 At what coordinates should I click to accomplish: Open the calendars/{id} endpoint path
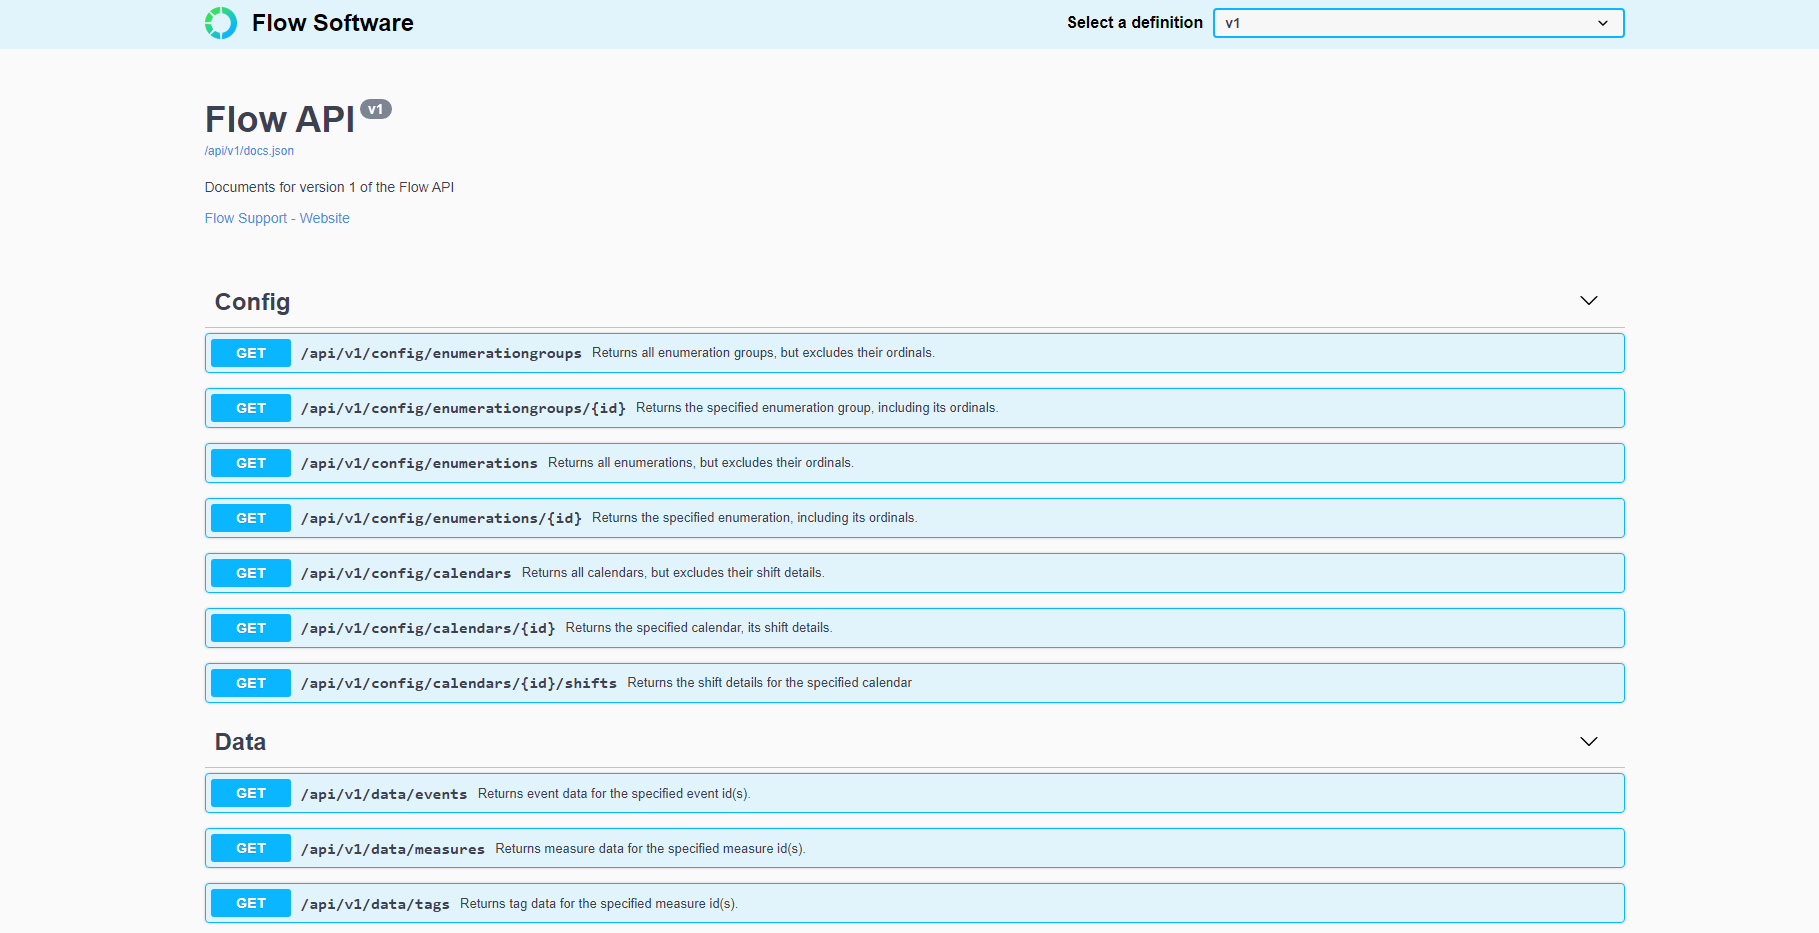click(428, 629)
